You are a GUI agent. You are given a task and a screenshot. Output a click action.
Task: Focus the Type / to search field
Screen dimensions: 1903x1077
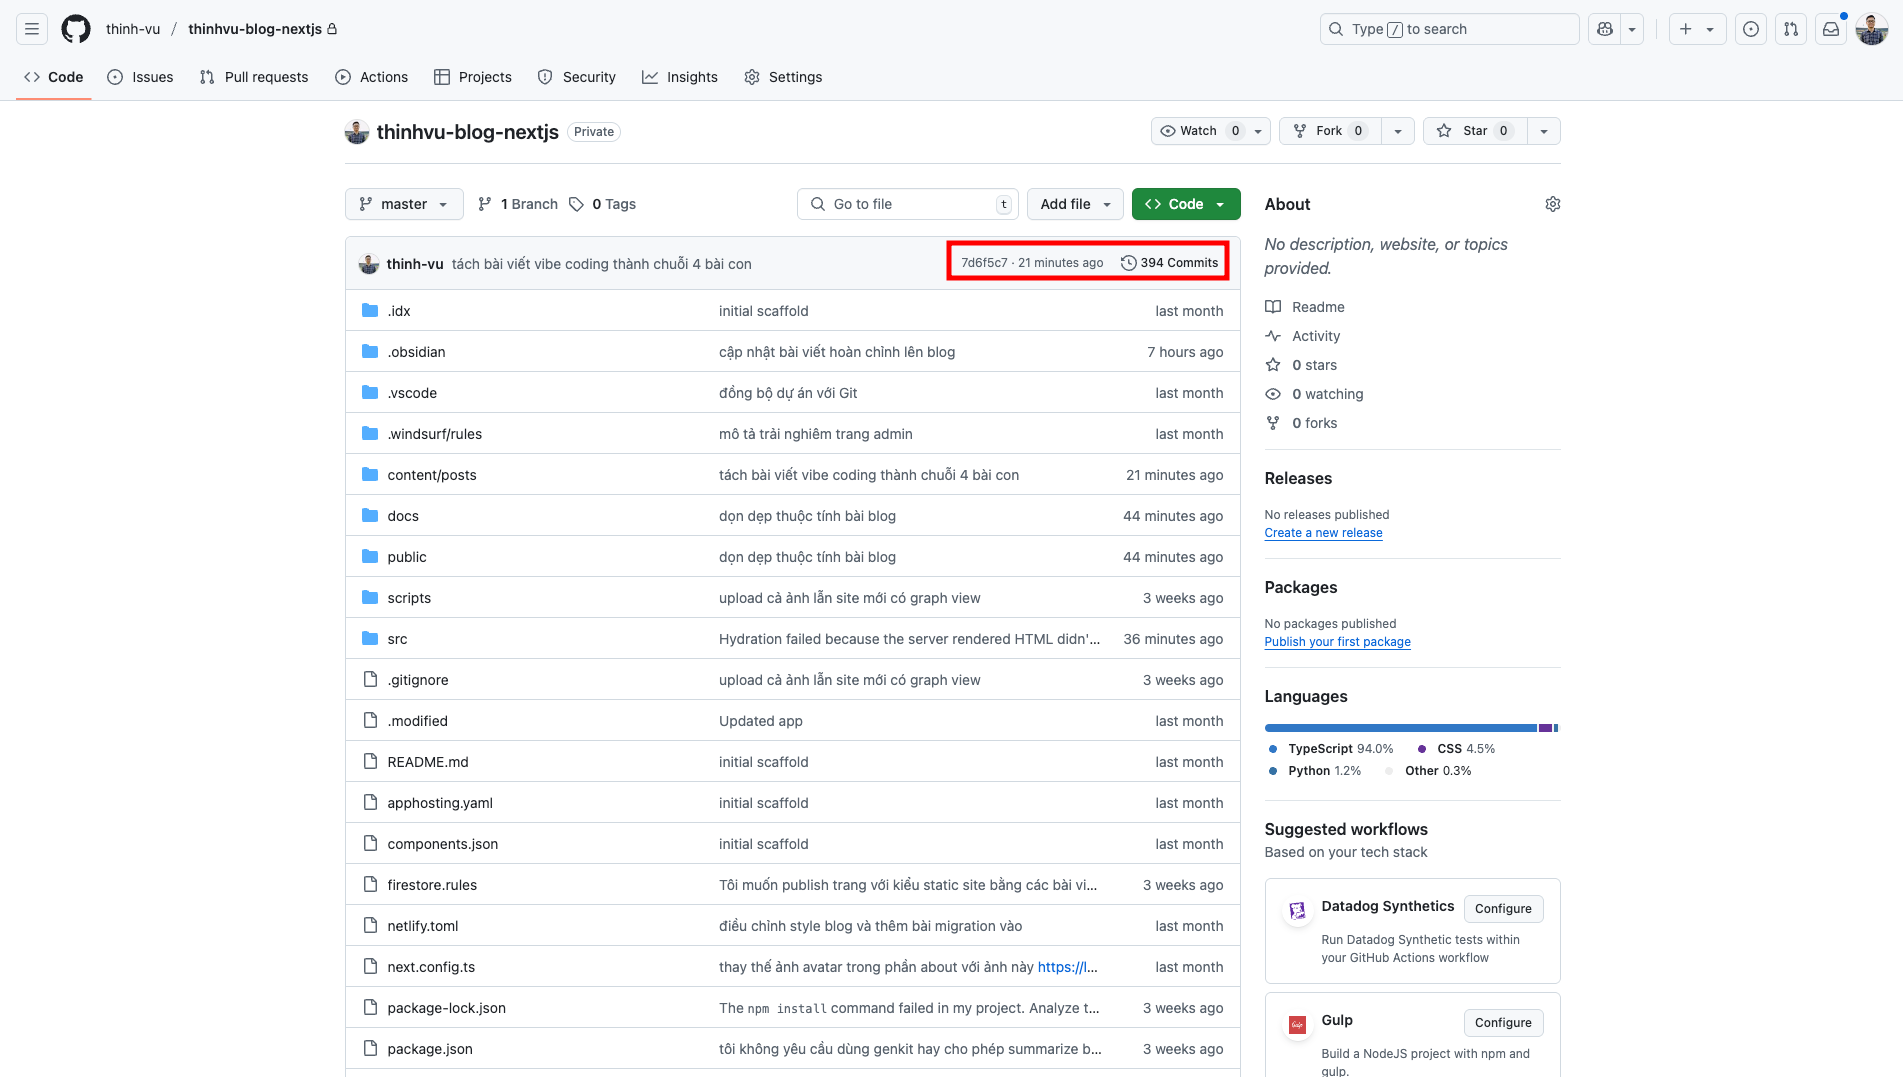click(x=1449, y=29)
